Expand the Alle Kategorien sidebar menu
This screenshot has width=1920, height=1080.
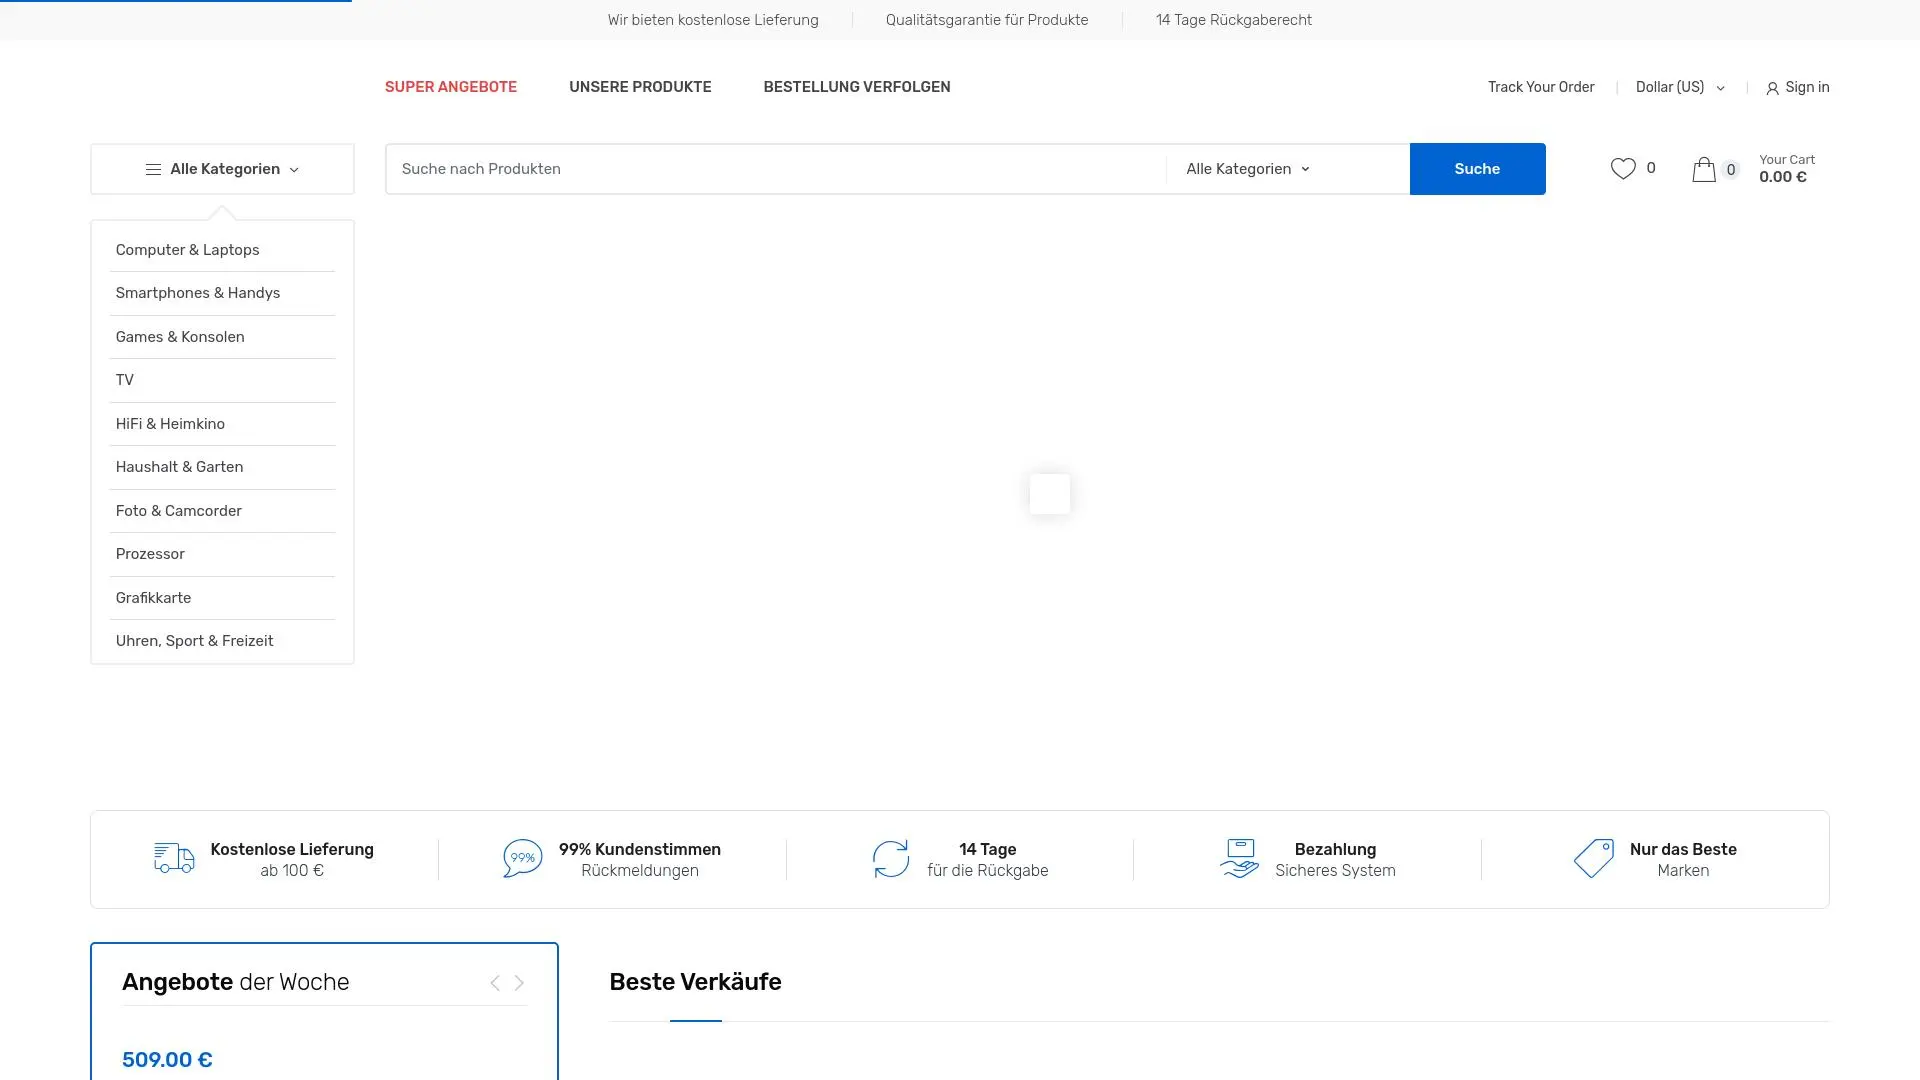coord(222,169)
